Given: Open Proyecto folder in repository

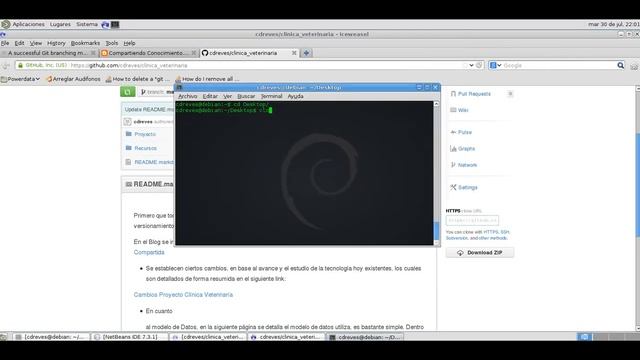Looking at the screenshot, I should (145, 134).
